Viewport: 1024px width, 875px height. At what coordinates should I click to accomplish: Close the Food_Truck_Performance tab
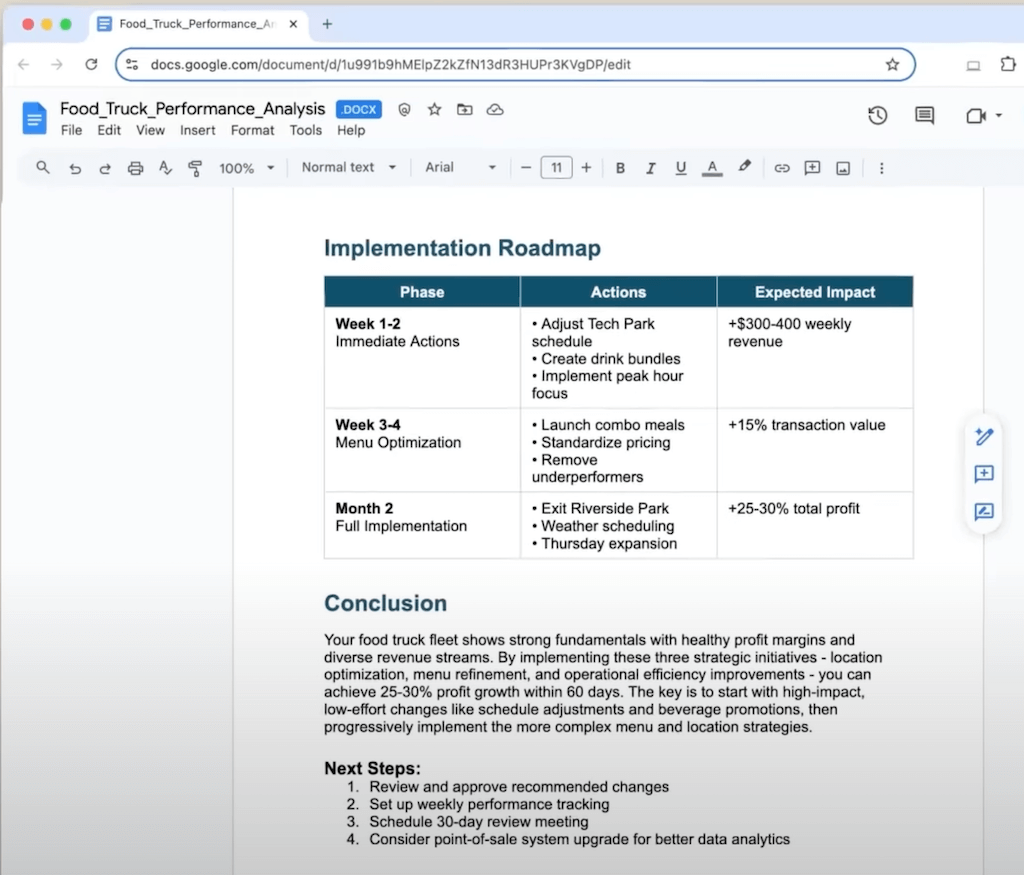coord(293,24)
